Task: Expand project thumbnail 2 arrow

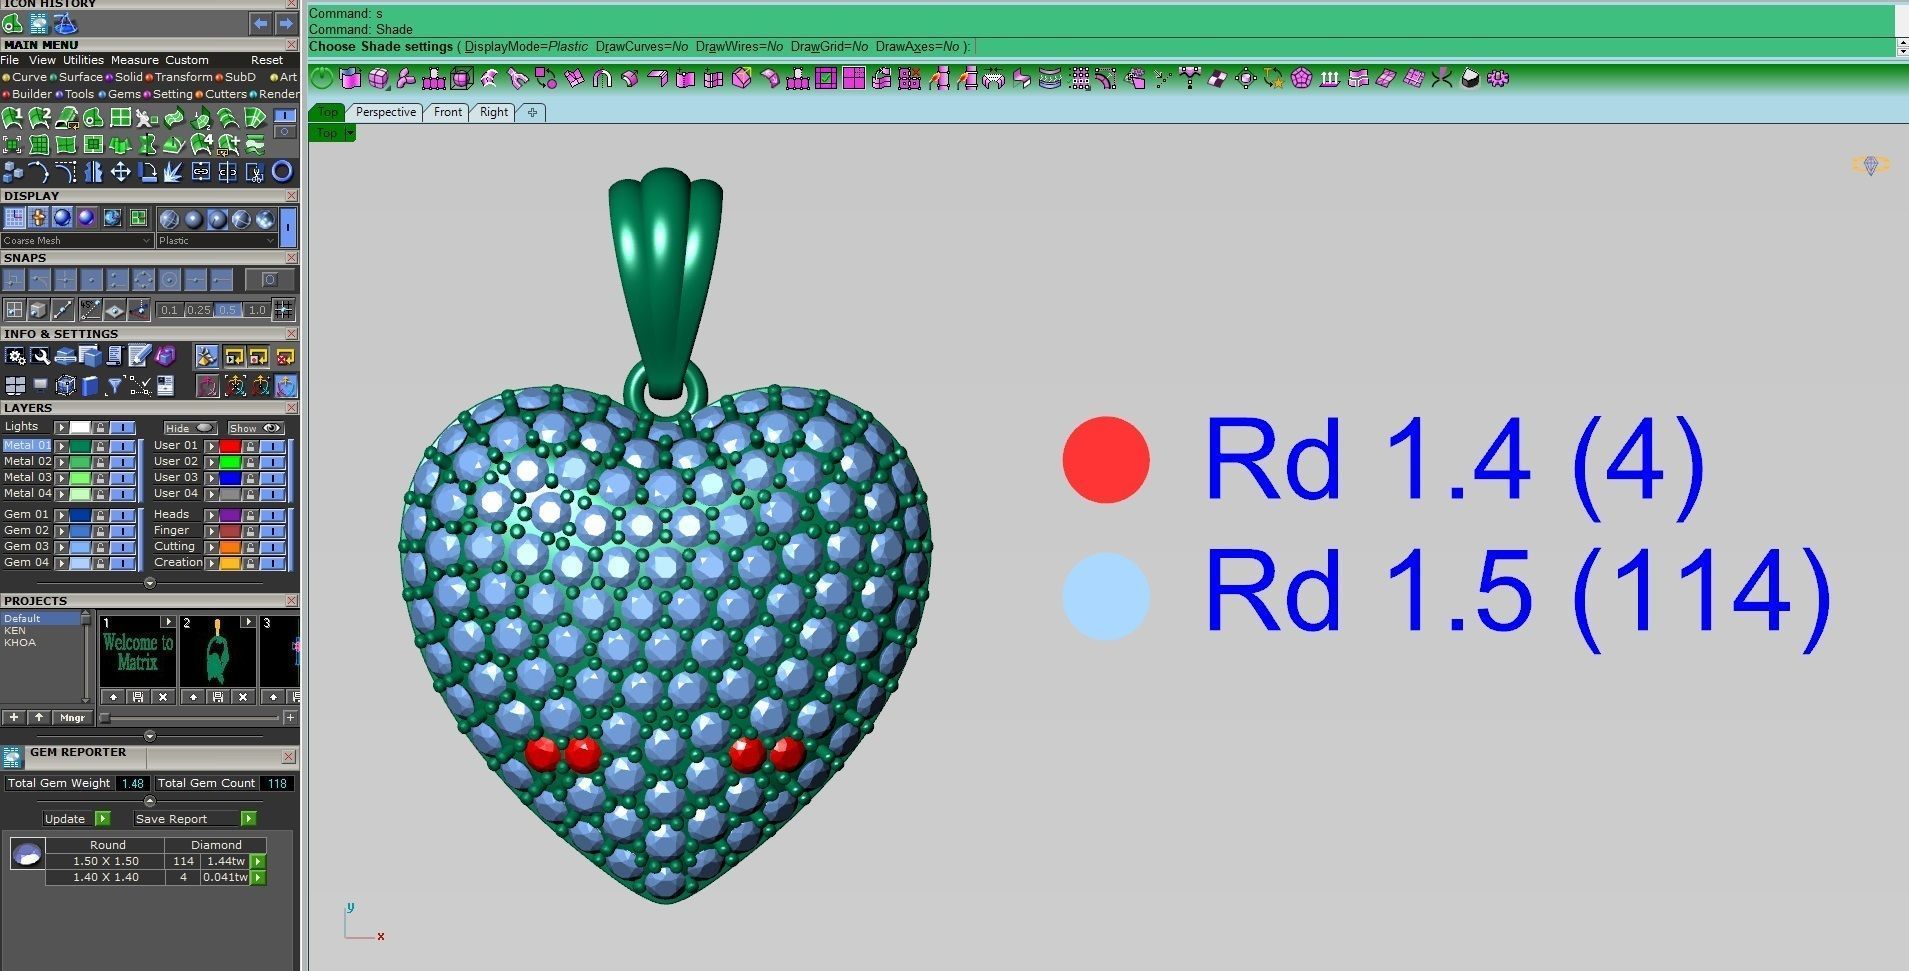Action: pos(248,622)
